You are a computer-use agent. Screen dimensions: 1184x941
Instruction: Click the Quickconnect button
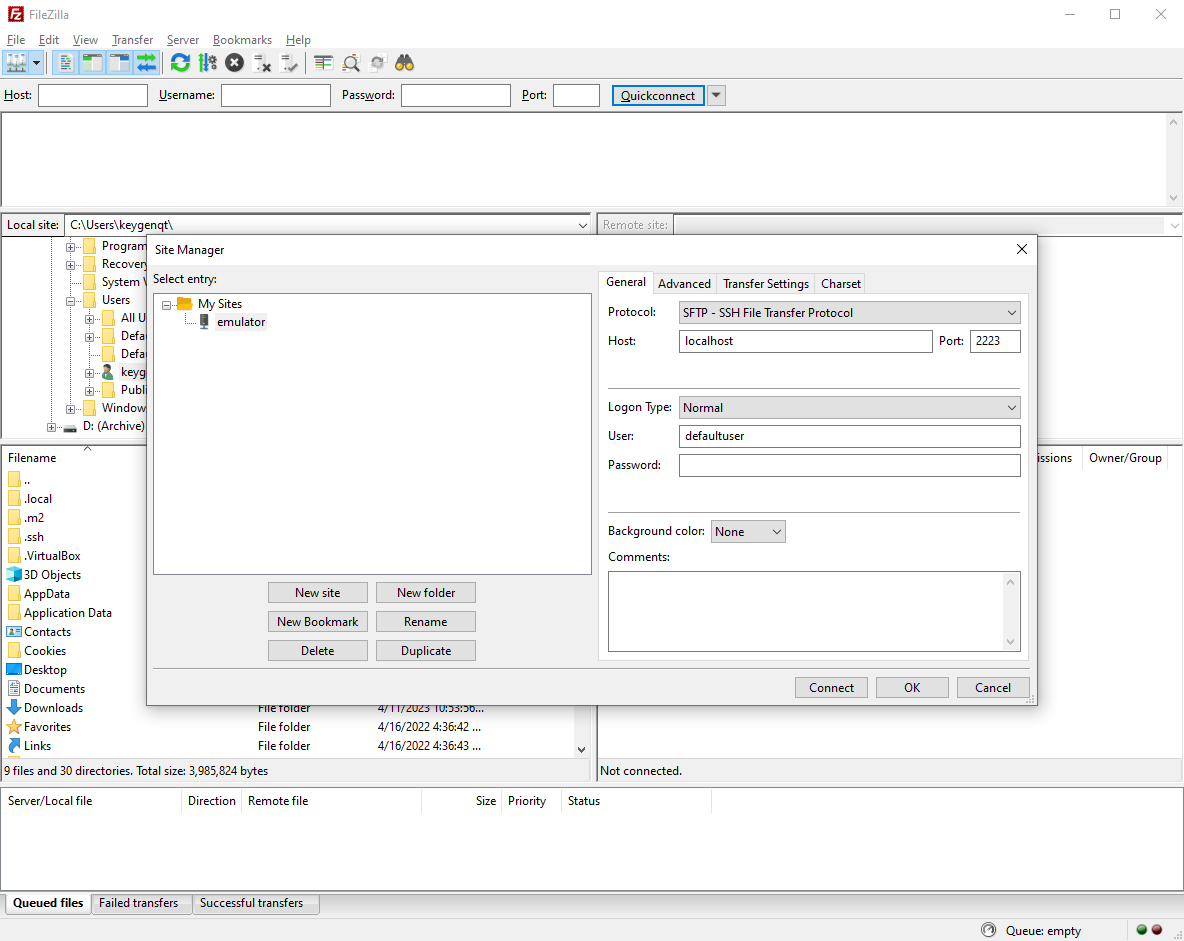(x=658, y=95)
